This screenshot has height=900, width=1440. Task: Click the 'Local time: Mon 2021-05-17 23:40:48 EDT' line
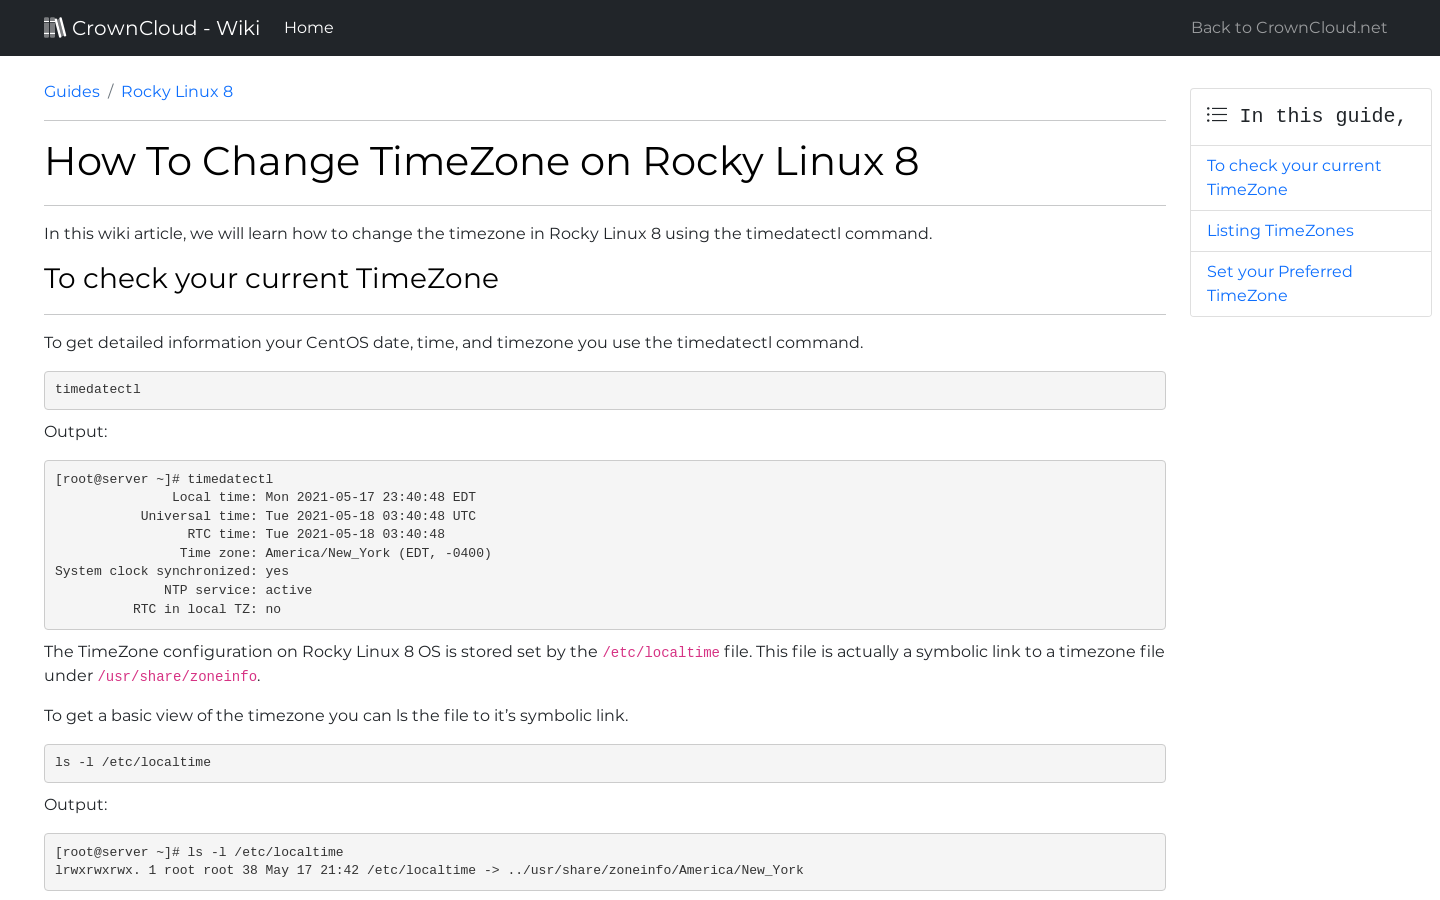pyautogui.click(x=324, y=497)
